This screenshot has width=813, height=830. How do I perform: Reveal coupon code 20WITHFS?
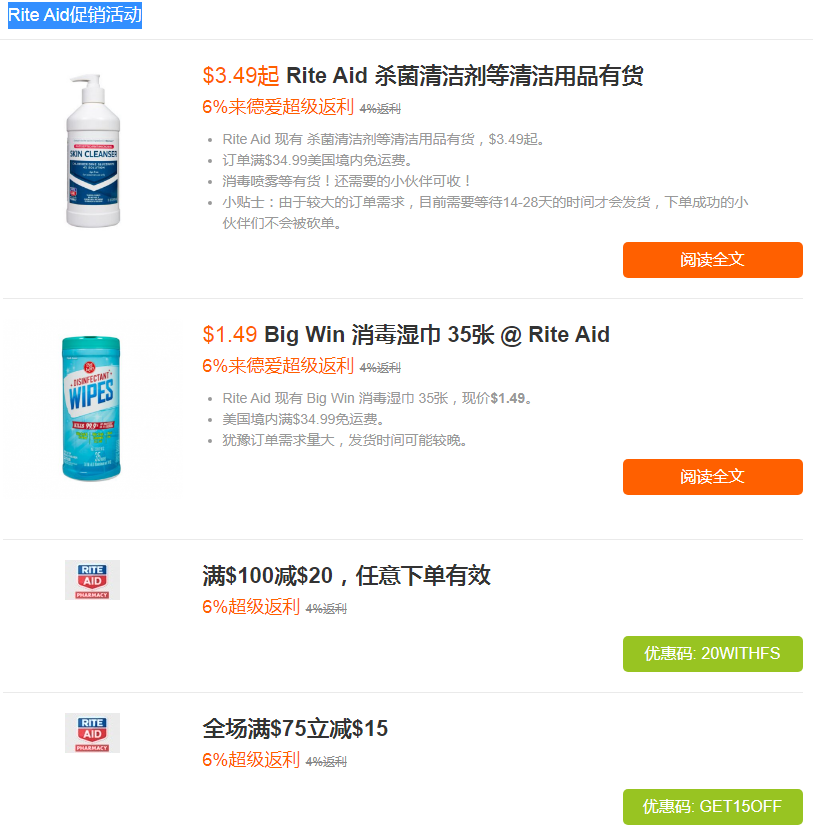click(x=712, y=653)
